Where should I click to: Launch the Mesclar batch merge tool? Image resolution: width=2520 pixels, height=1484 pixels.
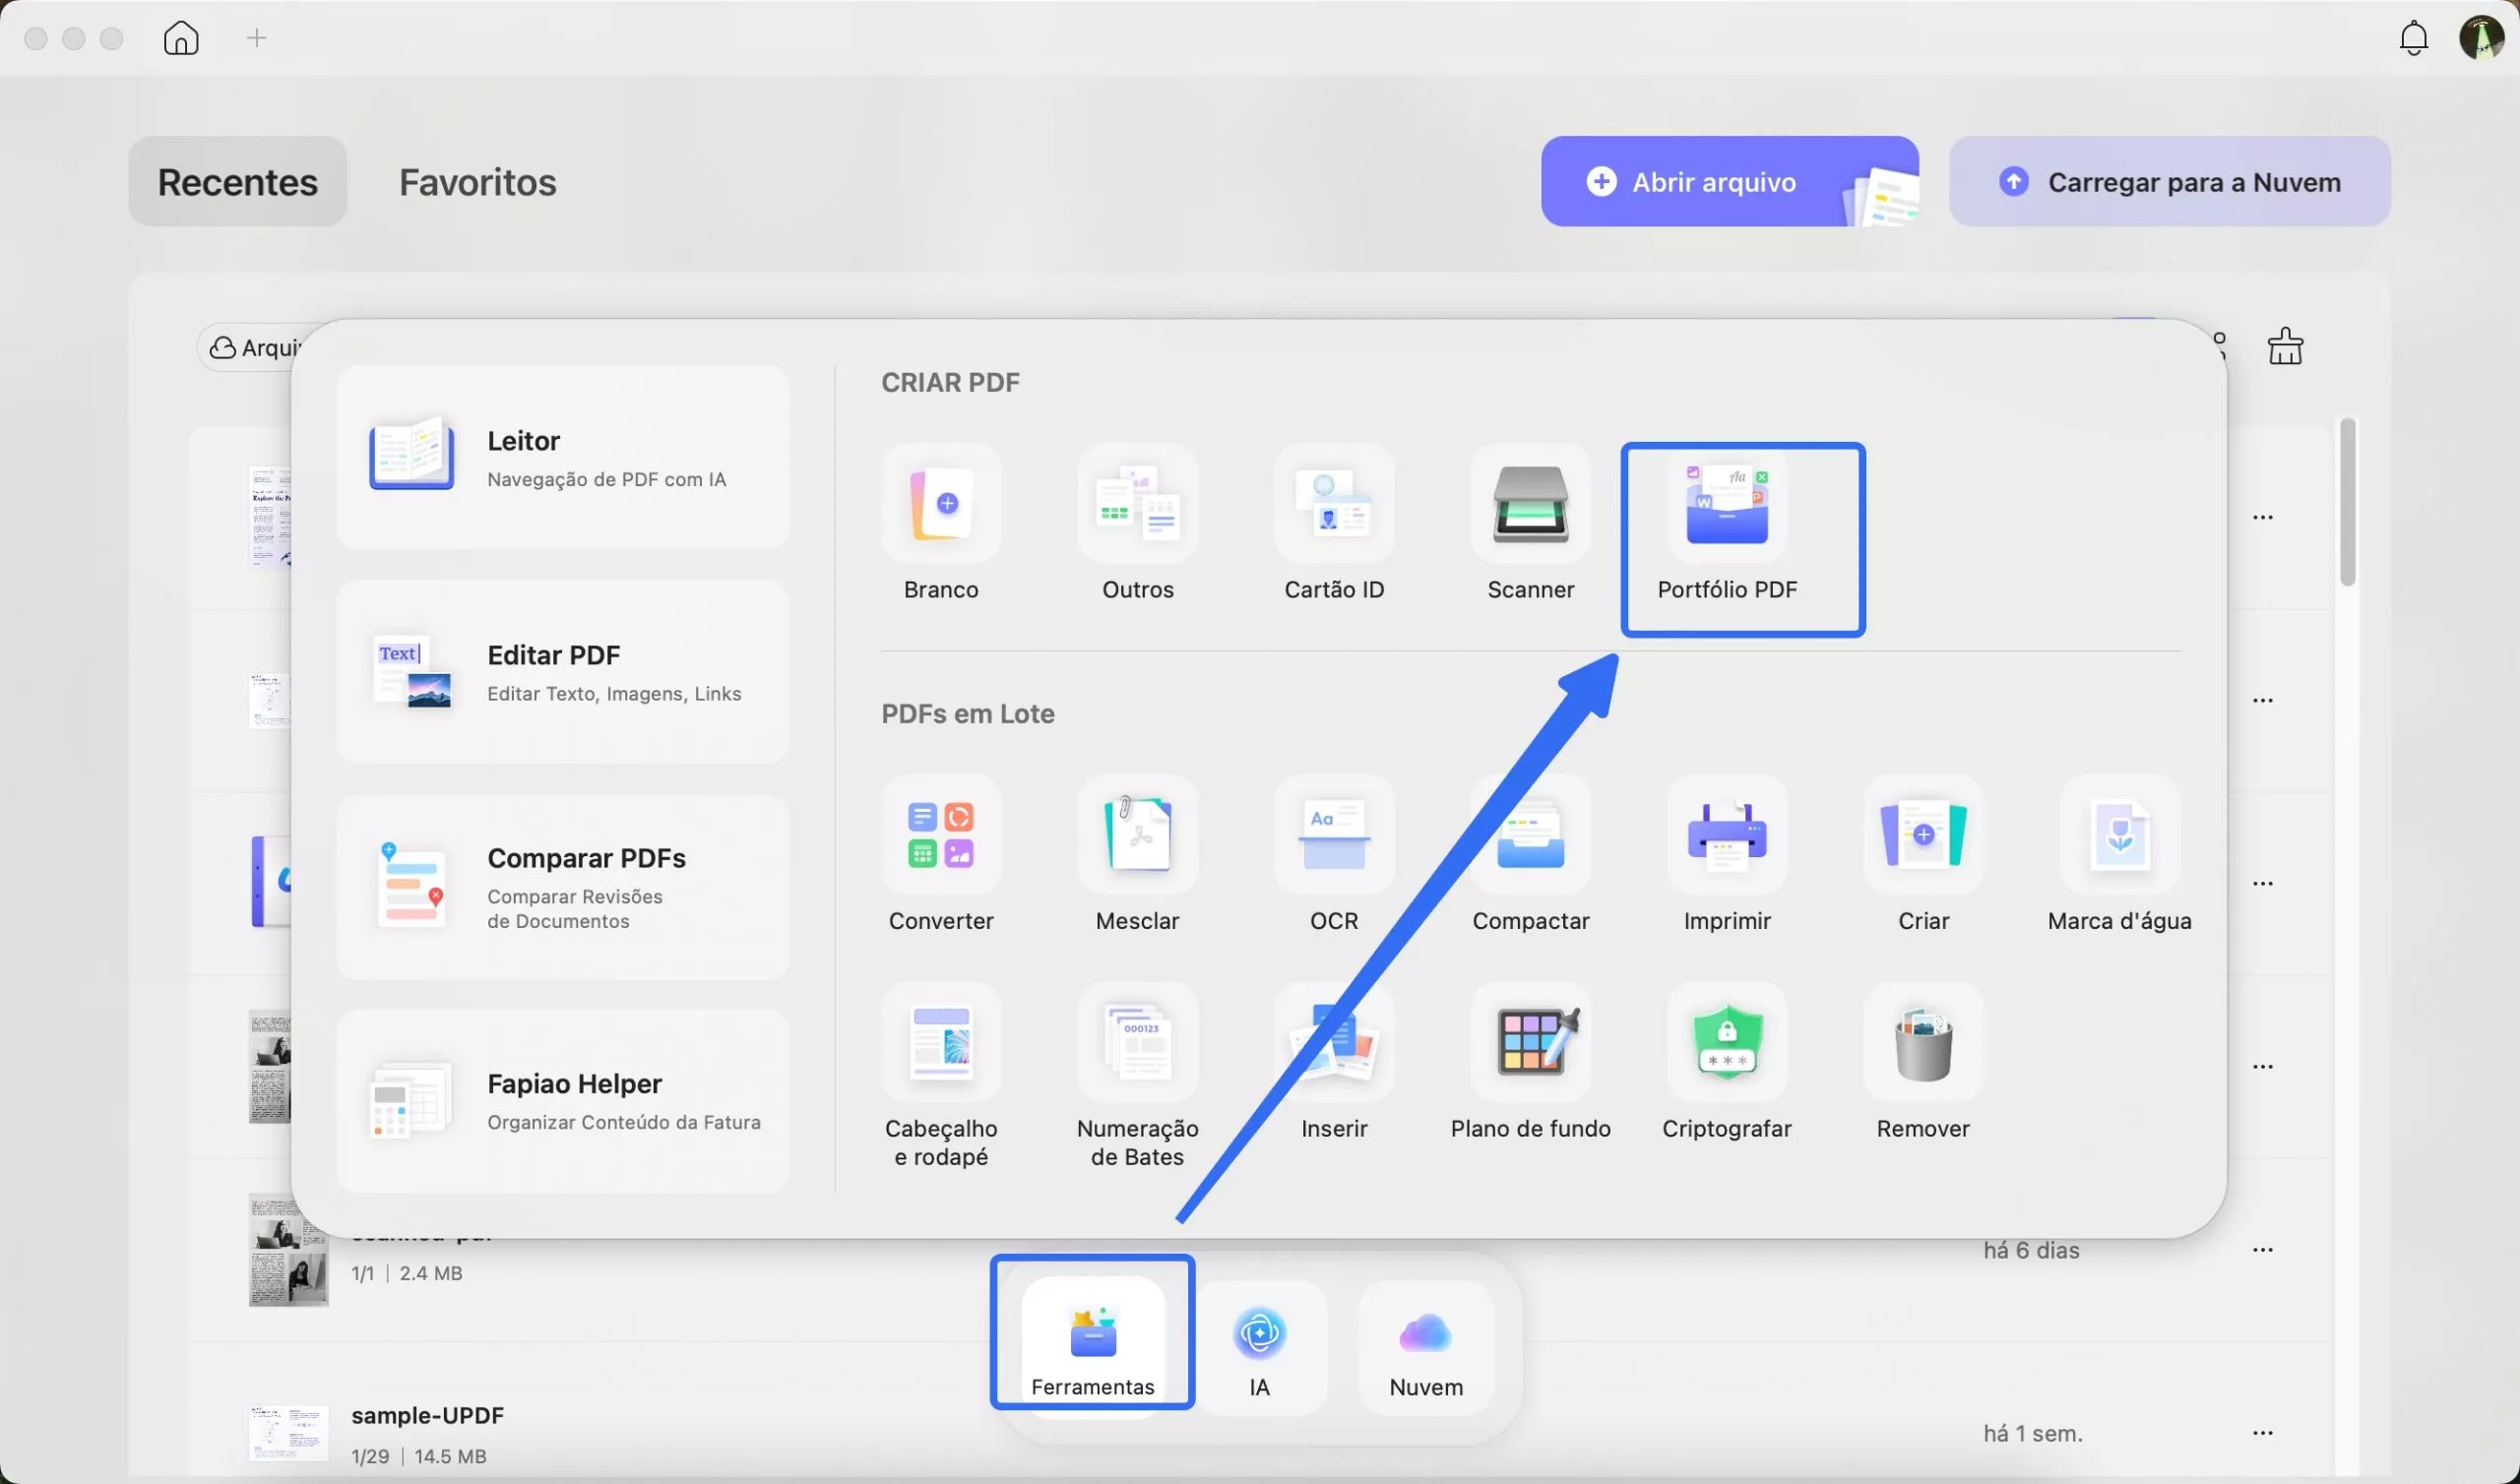click(x=1137, y=836)
